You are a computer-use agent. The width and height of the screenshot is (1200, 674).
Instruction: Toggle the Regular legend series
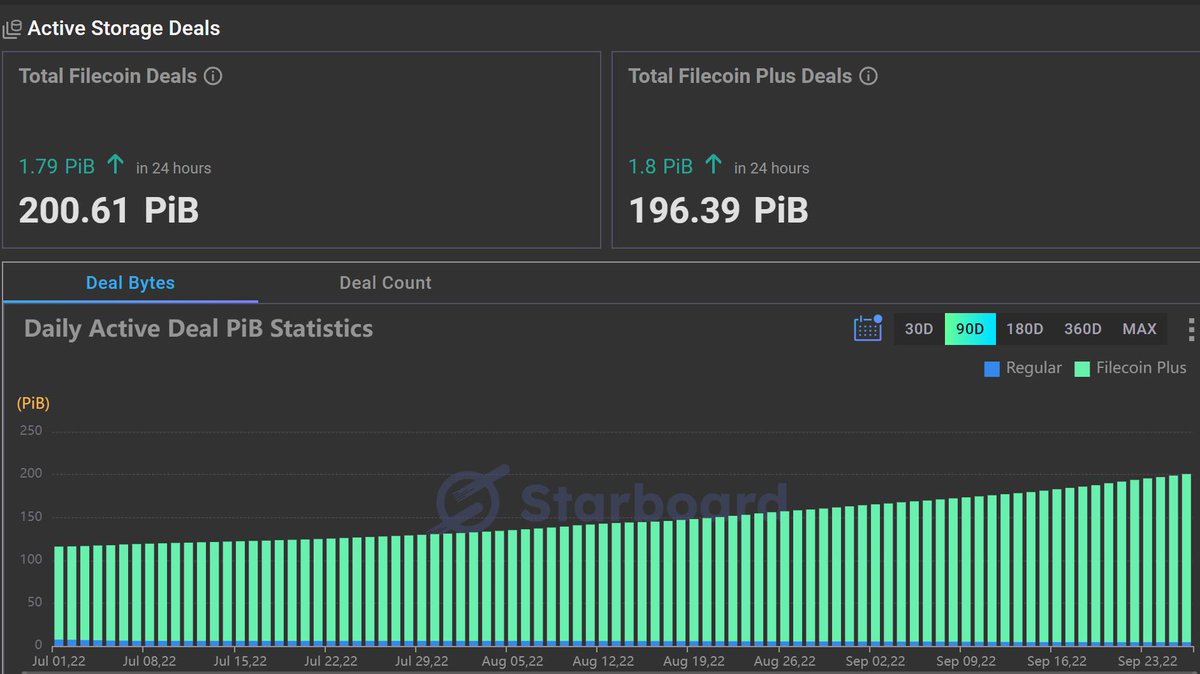[x=1023, y=368]
